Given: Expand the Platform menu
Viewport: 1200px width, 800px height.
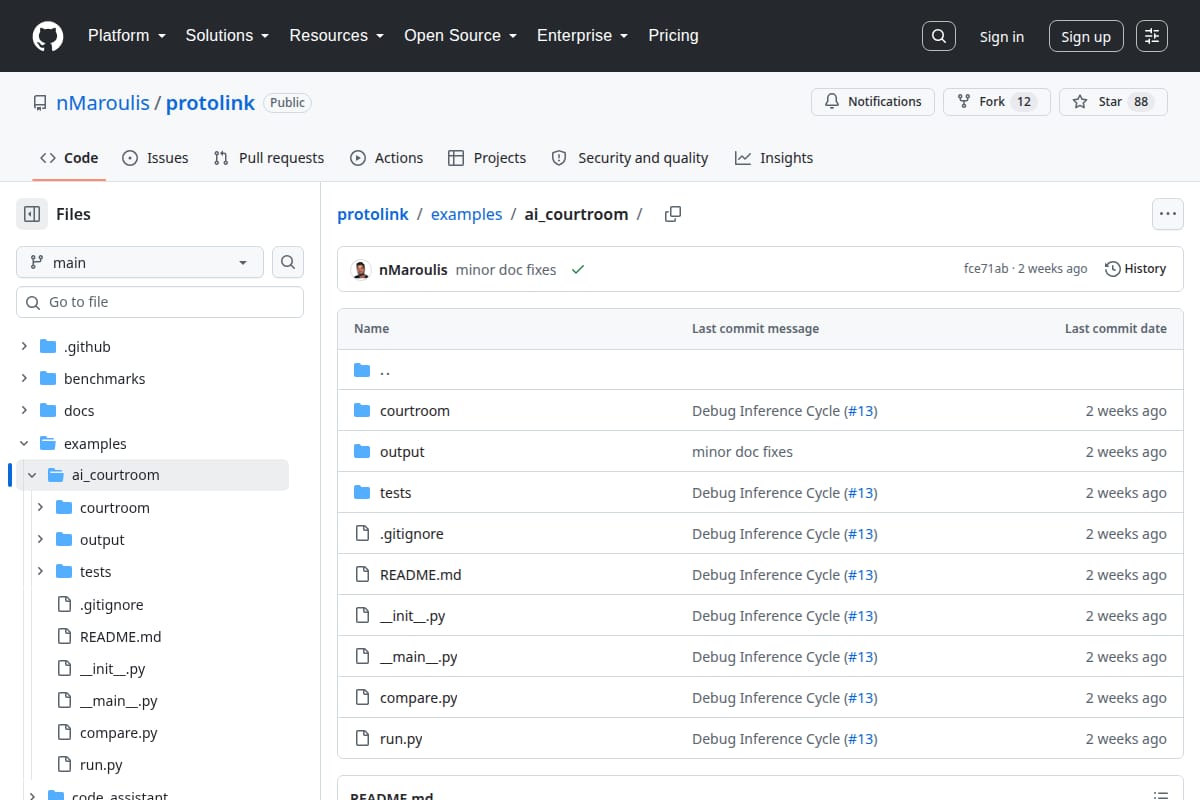Looking at the screenshot, I should (x=126, y=36).
